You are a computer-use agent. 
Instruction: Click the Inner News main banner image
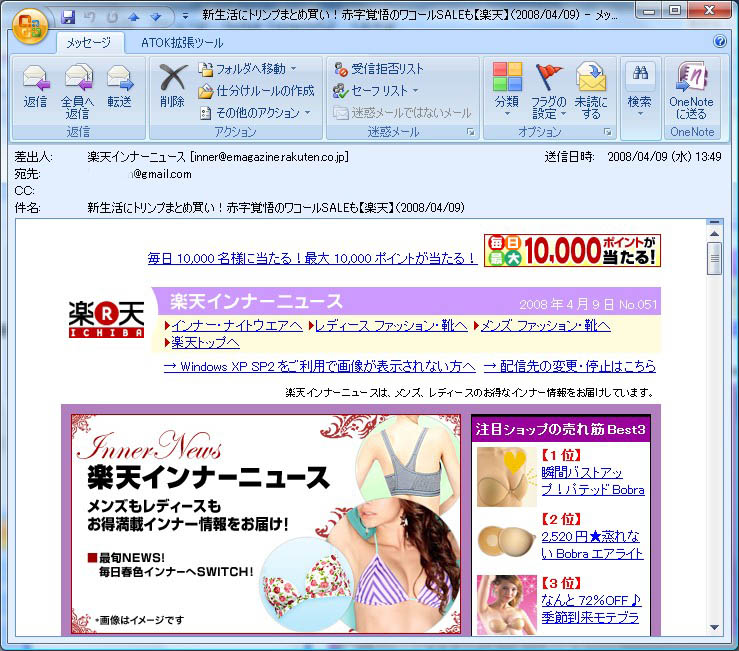coord(266,524)
